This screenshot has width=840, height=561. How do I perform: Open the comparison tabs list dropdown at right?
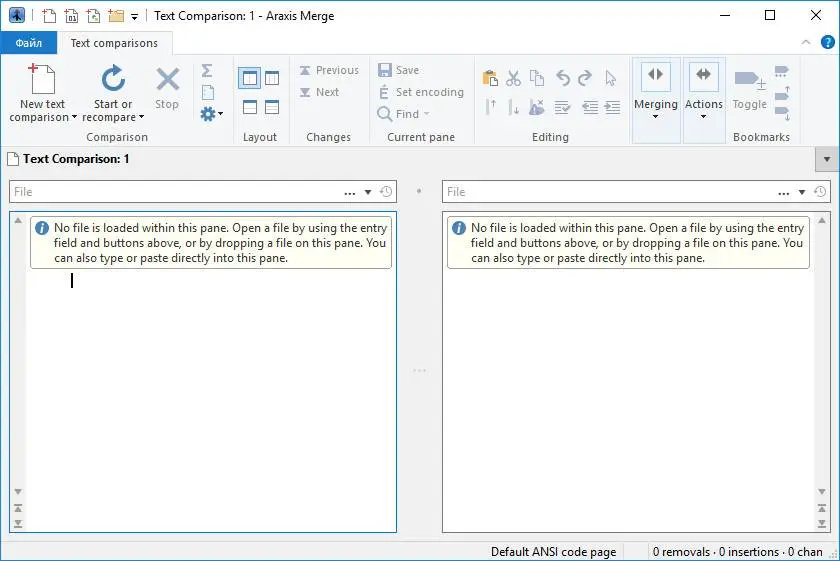coord(827,159)
